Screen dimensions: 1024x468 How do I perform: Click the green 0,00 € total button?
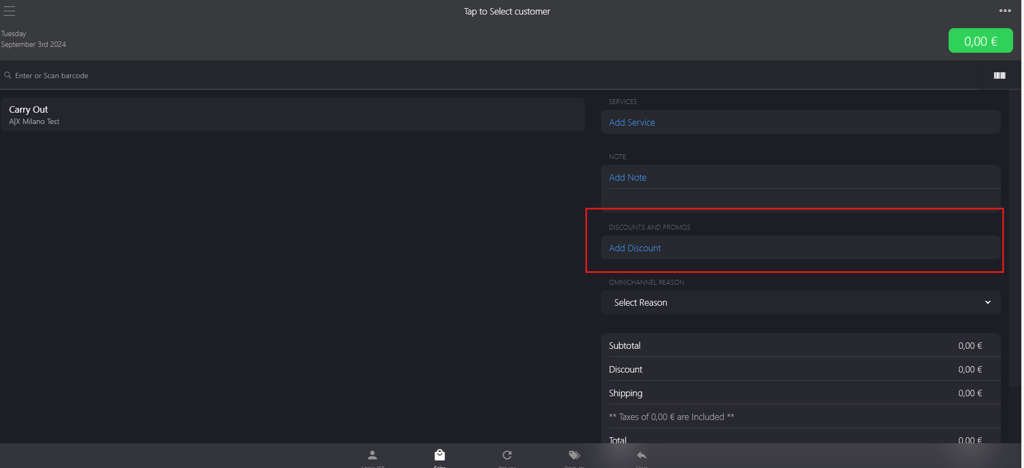(980, 41)
